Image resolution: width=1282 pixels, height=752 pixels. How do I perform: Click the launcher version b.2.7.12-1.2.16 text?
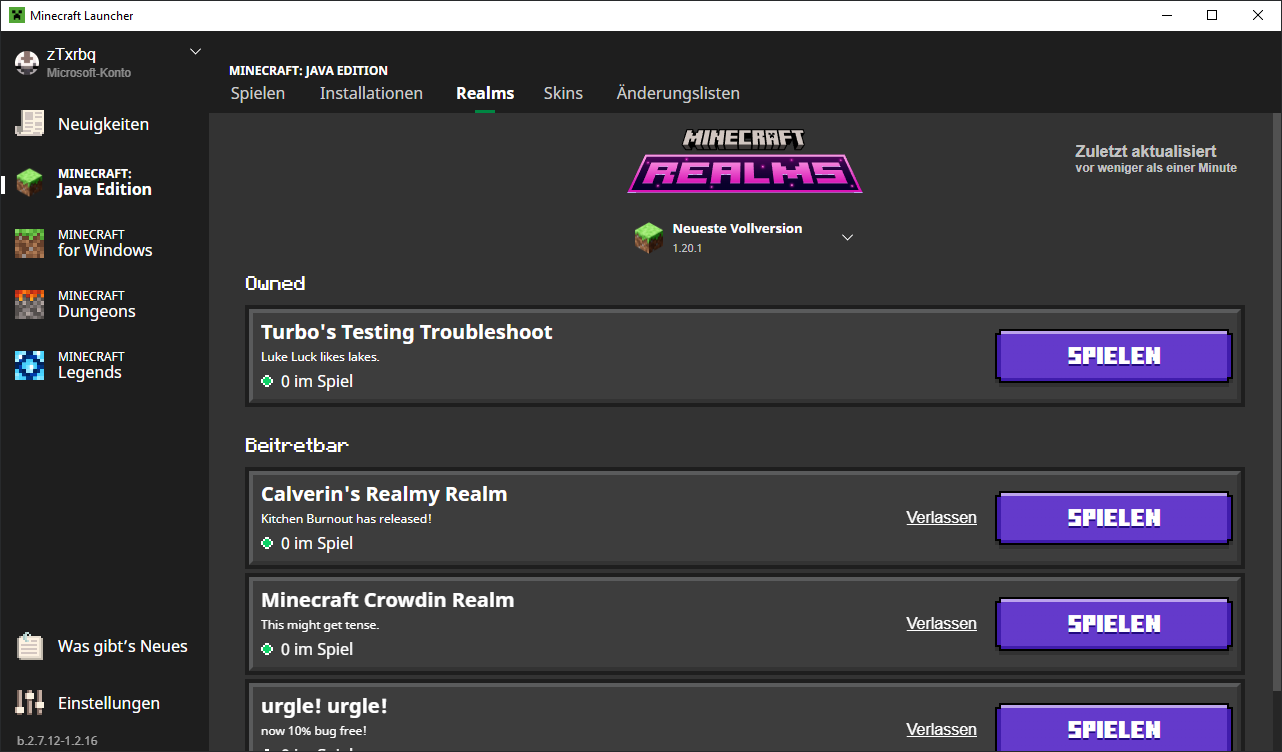tap(57, 741)
